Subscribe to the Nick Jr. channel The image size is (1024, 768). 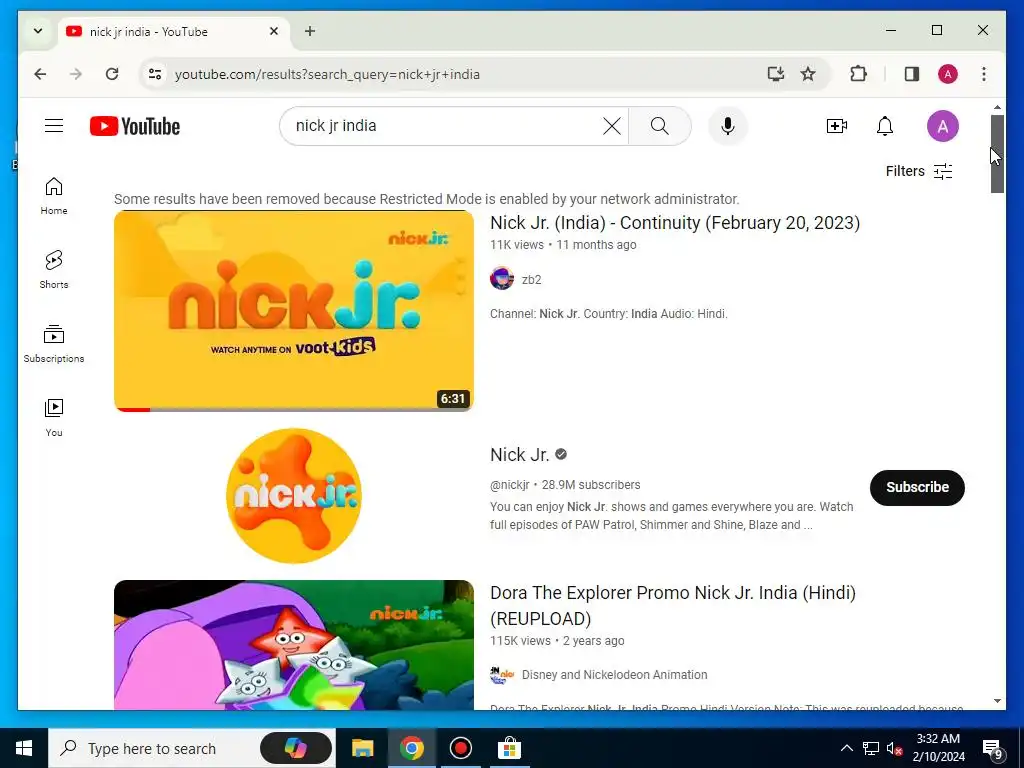tap(917, 487)
